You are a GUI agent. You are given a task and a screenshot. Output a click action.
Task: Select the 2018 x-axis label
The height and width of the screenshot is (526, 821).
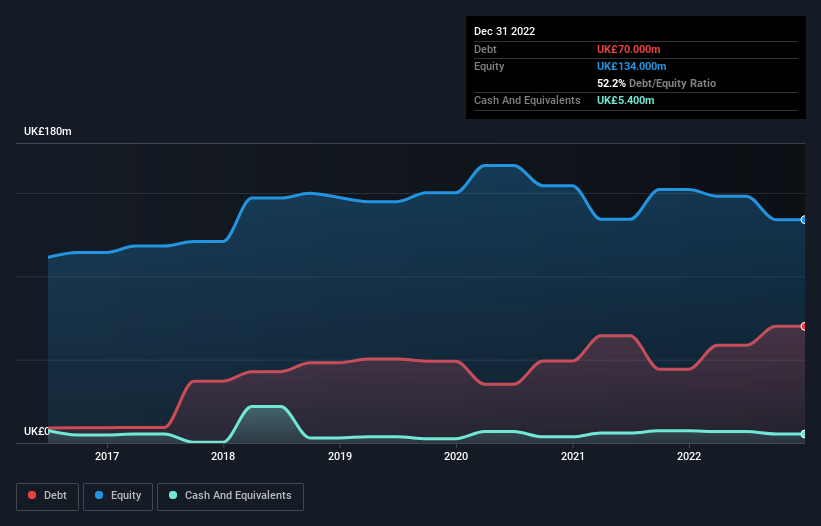pyautogui.click(x=223, y=456)
